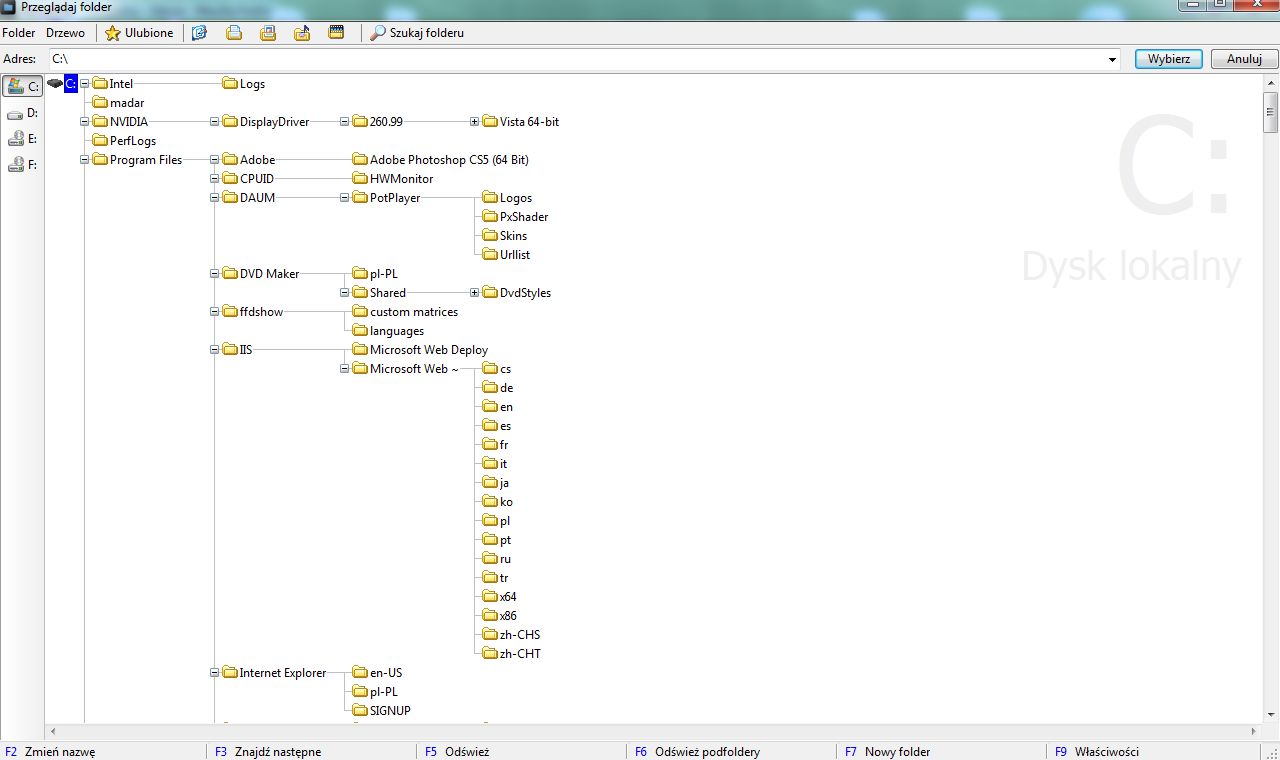Jump to the Desktop folder toolbar icon

click(x=199, y=33)
